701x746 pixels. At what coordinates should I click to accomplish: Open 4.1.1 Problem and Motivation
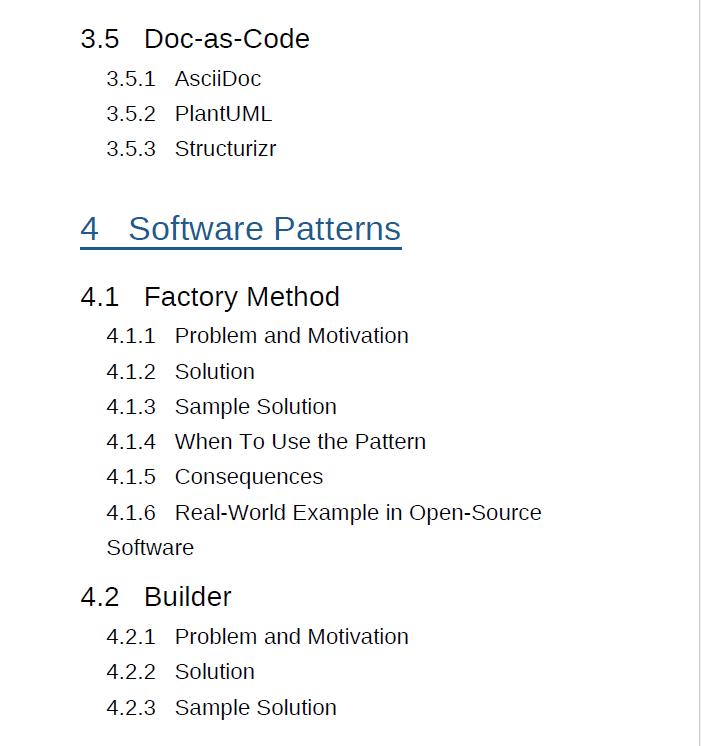[291, 336]
